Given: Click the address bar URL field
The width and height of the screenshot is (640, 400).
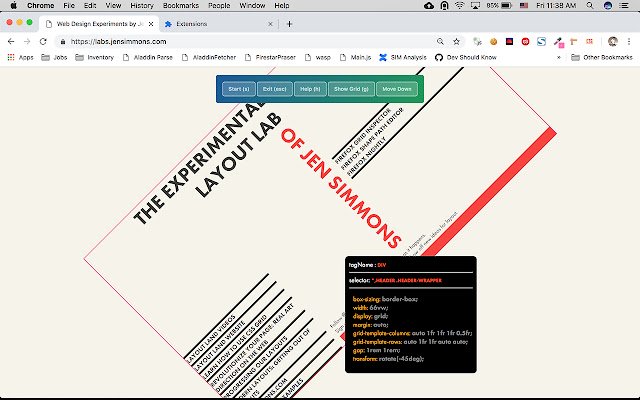Looking at the screenshot, I should pyautogui.click(x=250, y=41).
